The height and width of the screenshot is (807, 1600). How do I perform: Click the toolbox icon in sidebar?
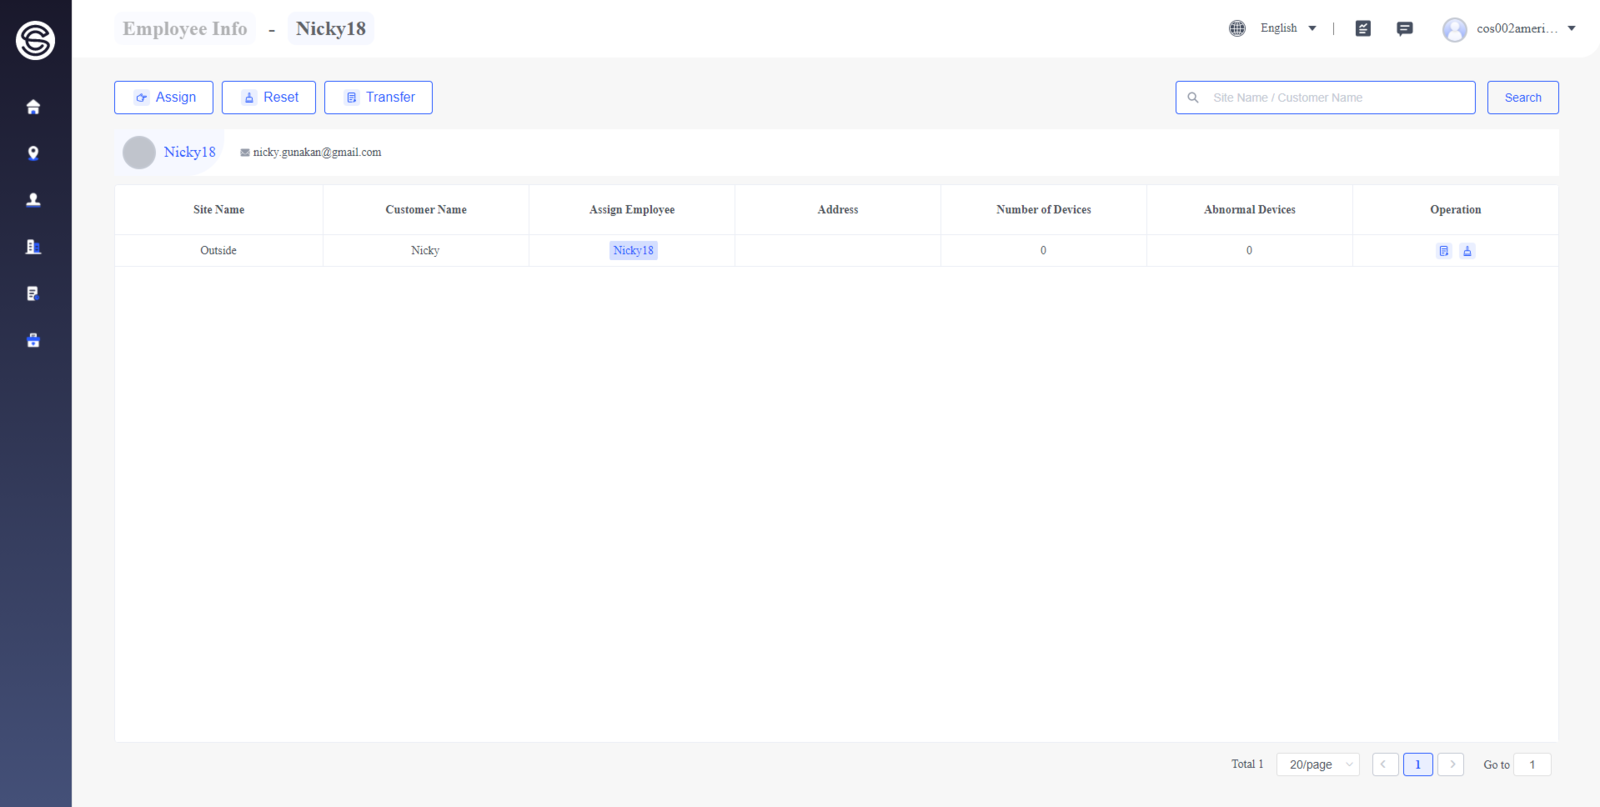33,340
